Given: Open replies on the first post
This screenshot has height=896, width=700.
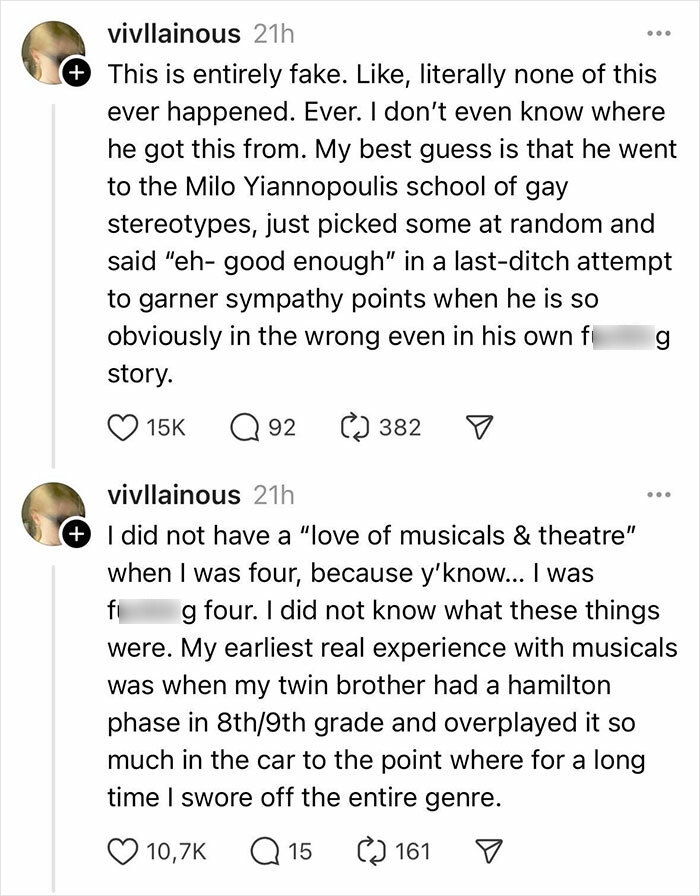Looking at the screenshot, I should [x=246, y=427].
